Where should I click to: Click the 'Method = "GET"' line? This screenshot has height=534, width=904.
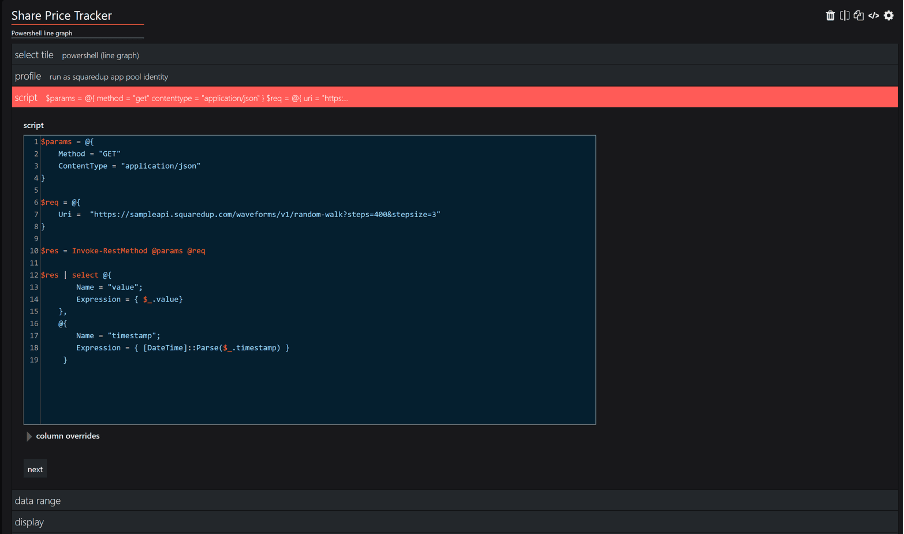89,154
